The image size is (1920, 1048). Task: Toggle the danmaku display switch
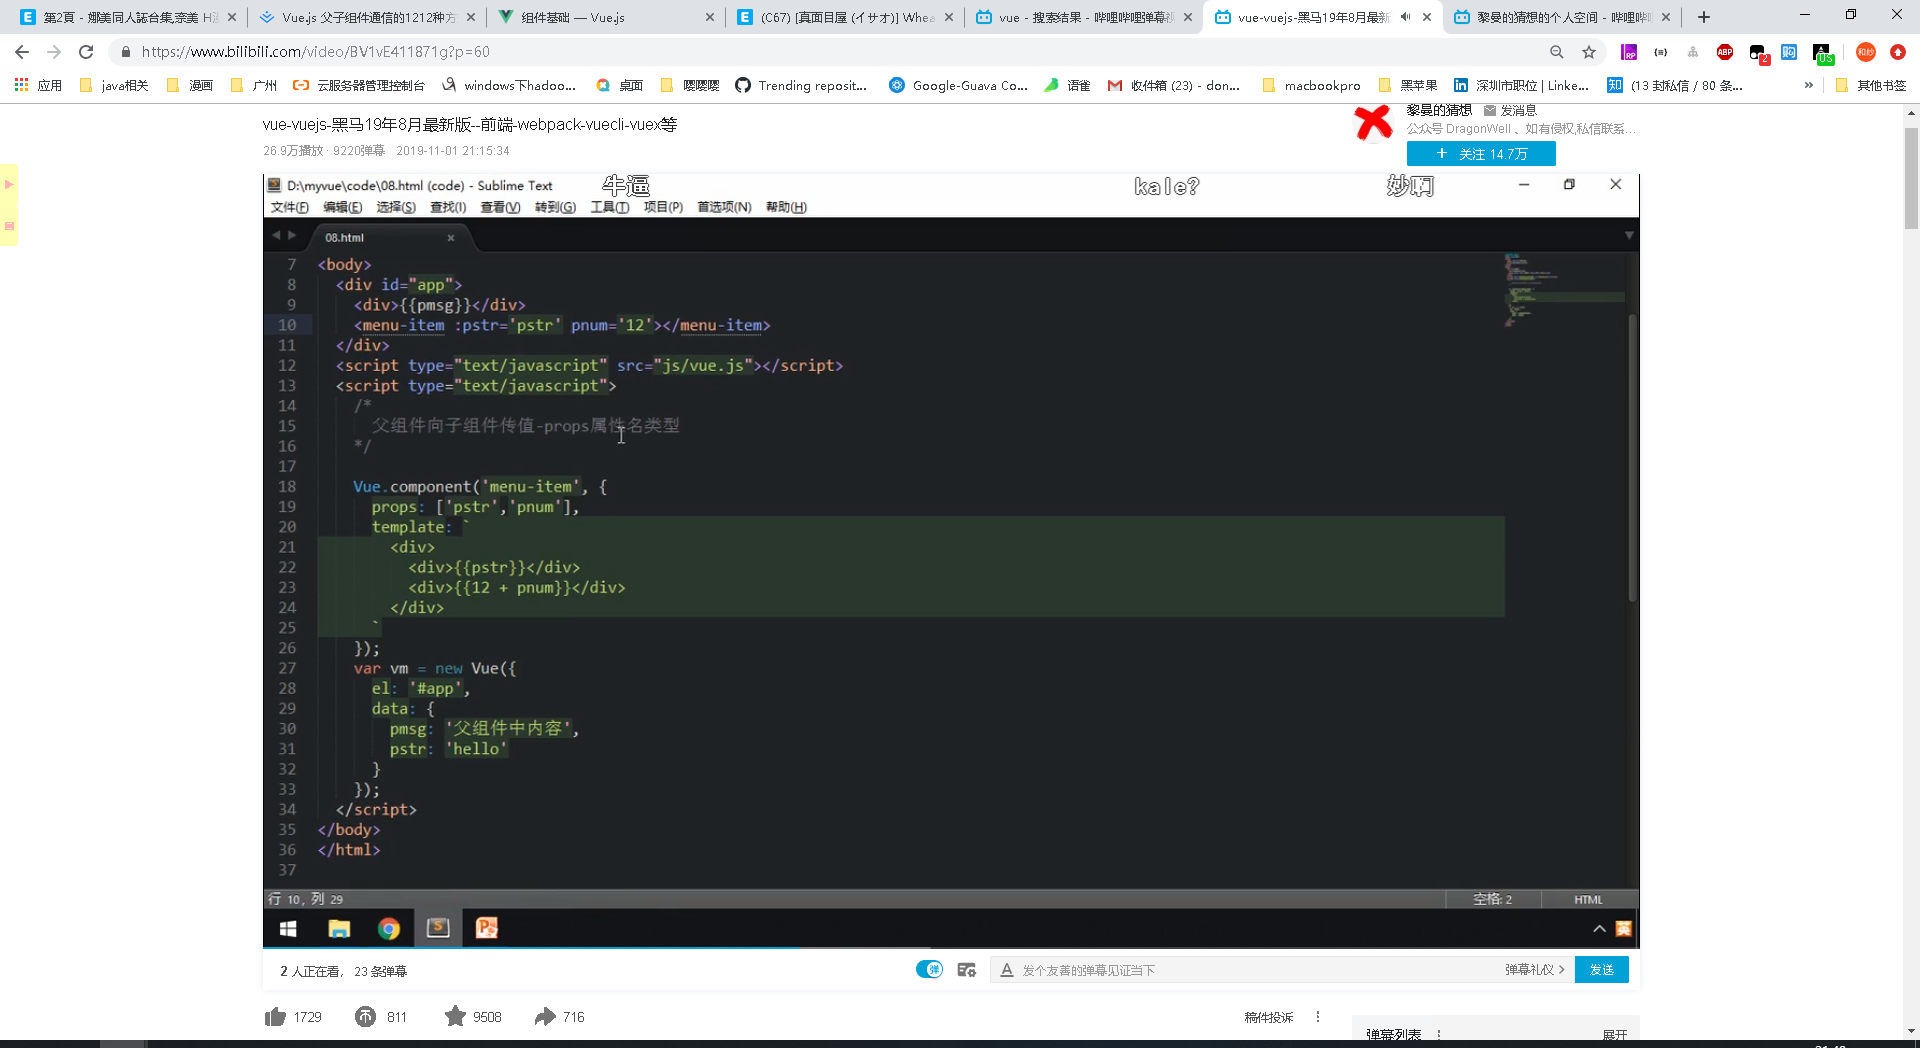pyautogui.click(x=929, y=969)
